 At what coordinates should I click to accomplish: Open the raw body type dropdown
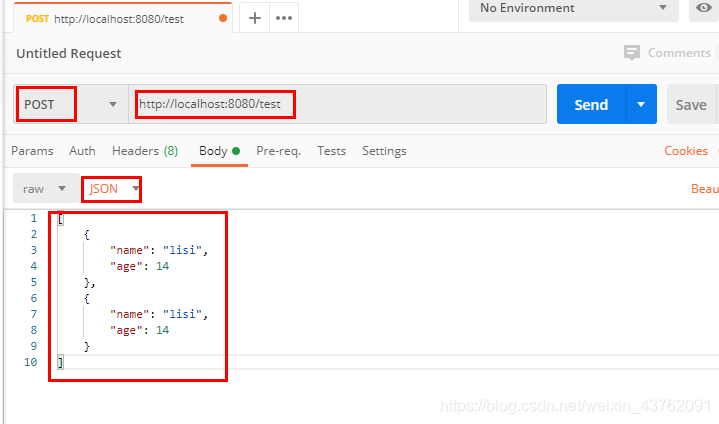[45, 188]
